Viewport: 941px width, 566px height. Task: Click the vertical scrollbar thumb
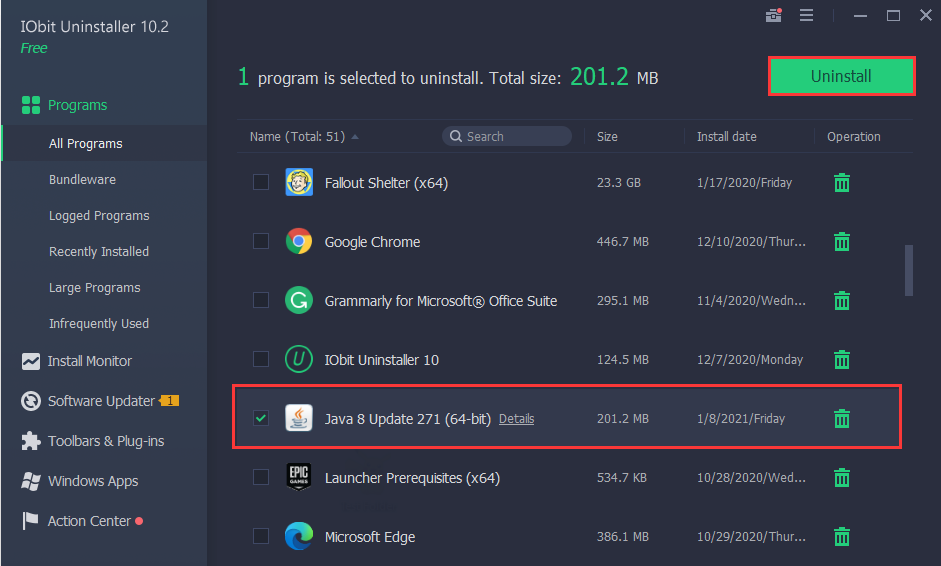(909, 270)
